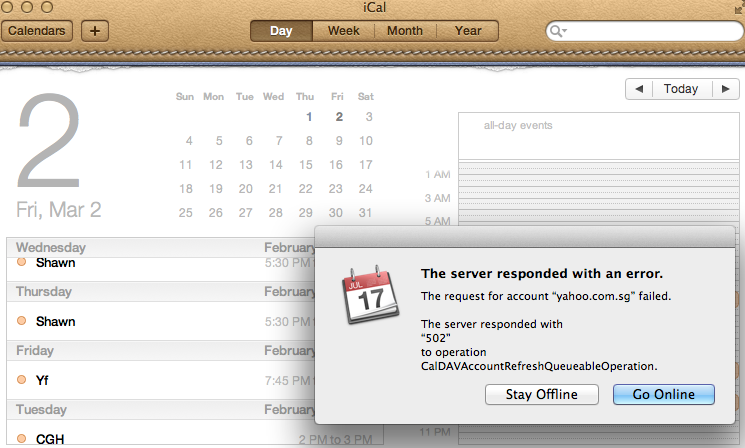Image resolution: width=745 pixels, height=448 pixels.
Task: Open the search magnifier options dropdown
Action: click(558, 31)
